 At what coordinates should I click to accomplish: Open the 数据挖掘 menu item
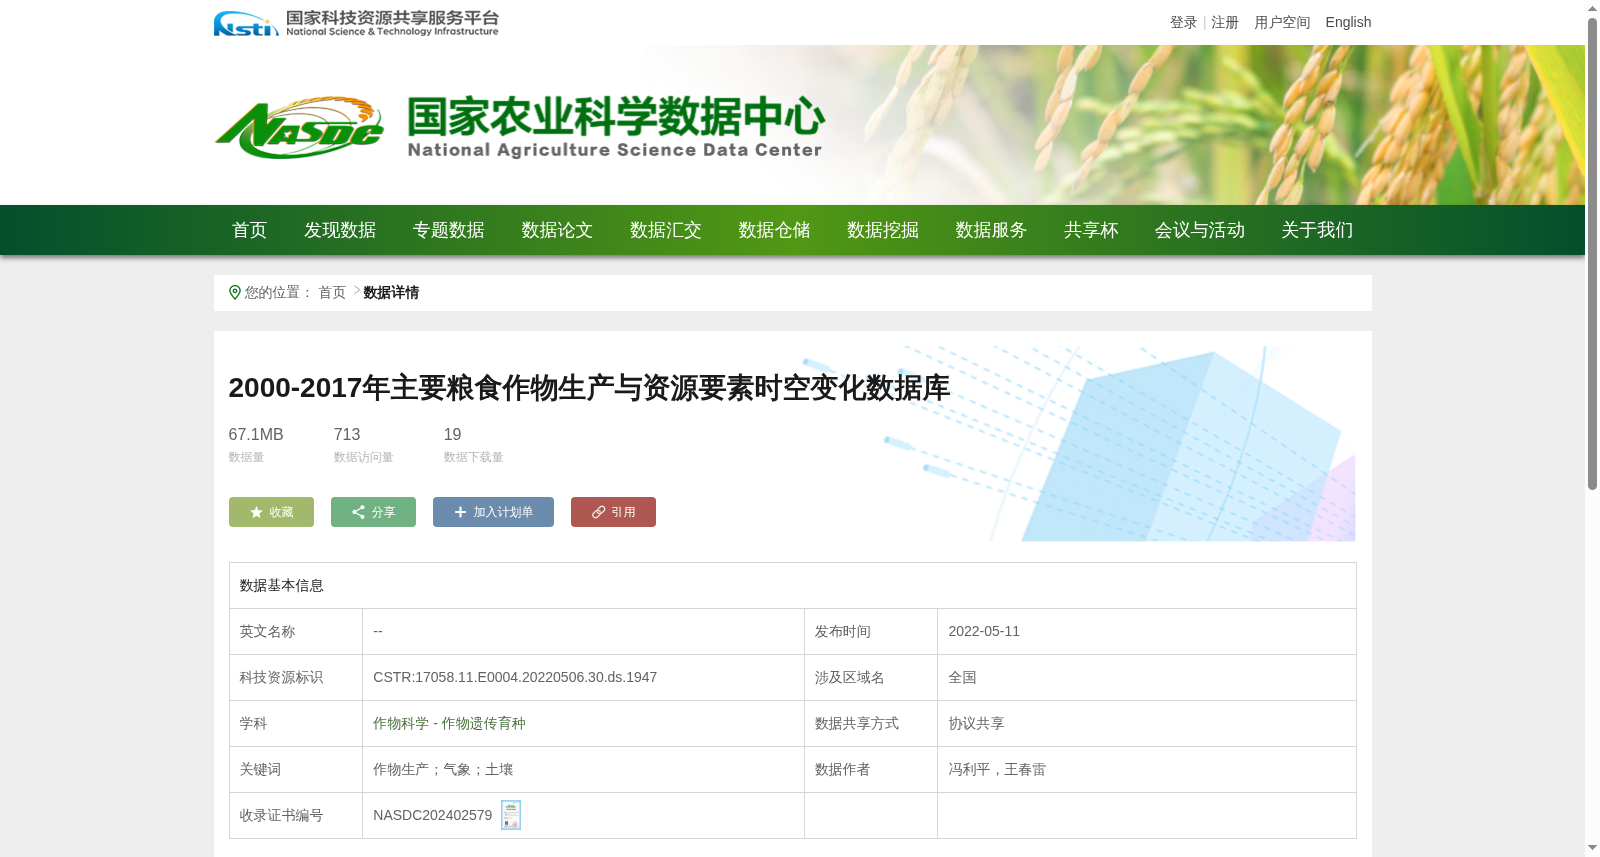pyautogui.click(x=883, y=230)
